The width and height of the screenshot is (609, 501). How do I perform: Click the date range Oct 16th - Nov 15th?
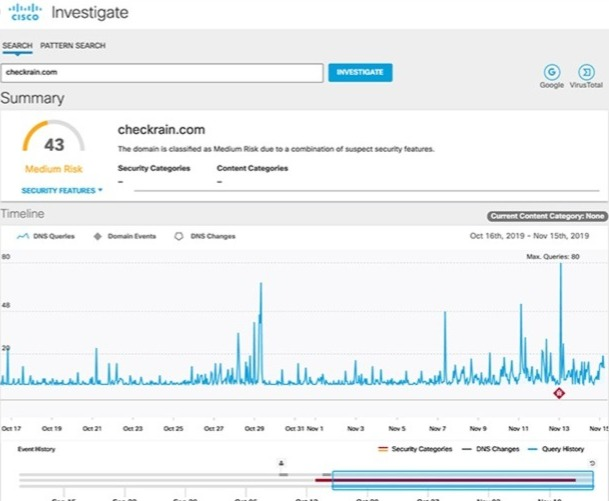pyautogui.click(x=529, y=236)
